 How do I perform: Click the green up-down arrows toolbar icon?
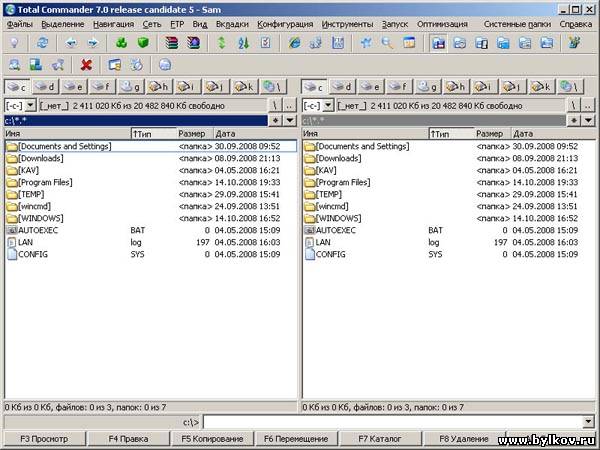(222, 42)
